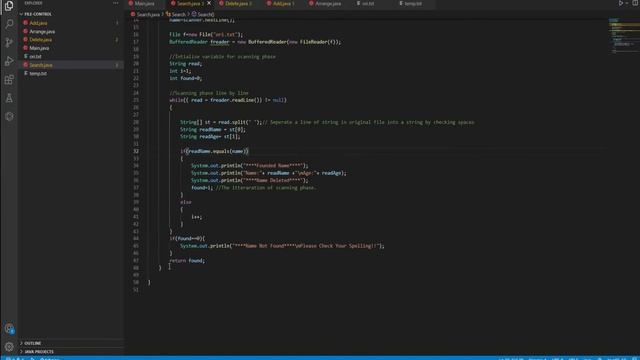Screen dimensions: 640x360
Task: Open the Explorer view in activity bar
Action: (x=9, y=6)
